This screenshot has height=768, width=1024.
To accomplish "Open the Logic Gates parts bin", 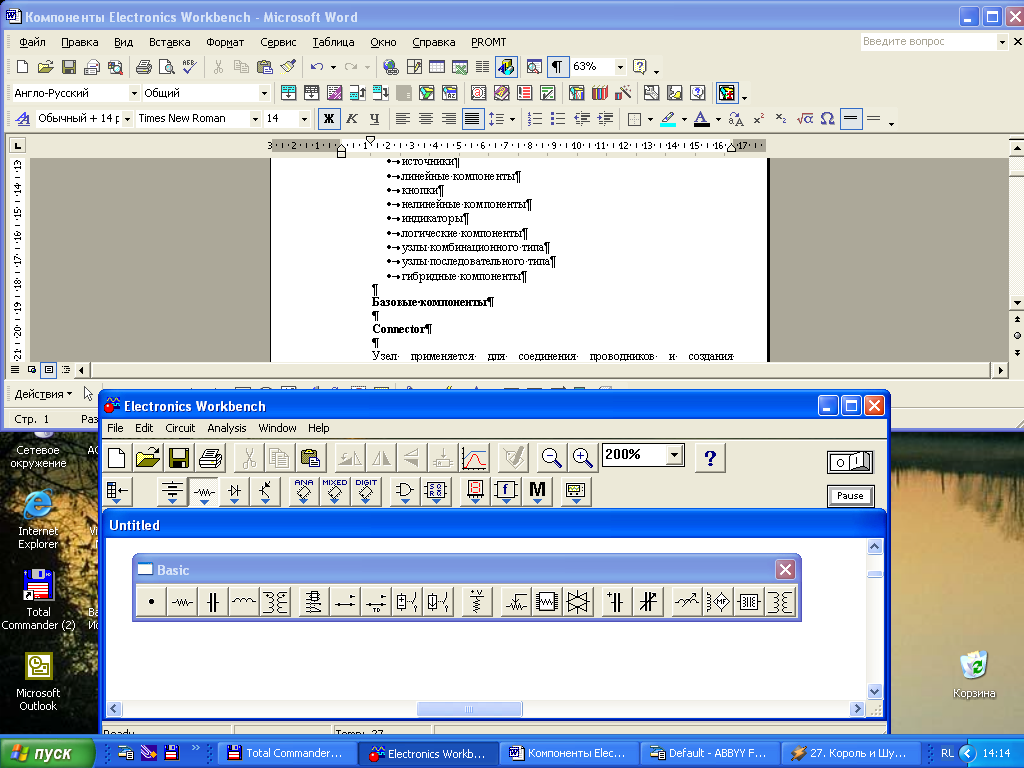I will (405, 492).
